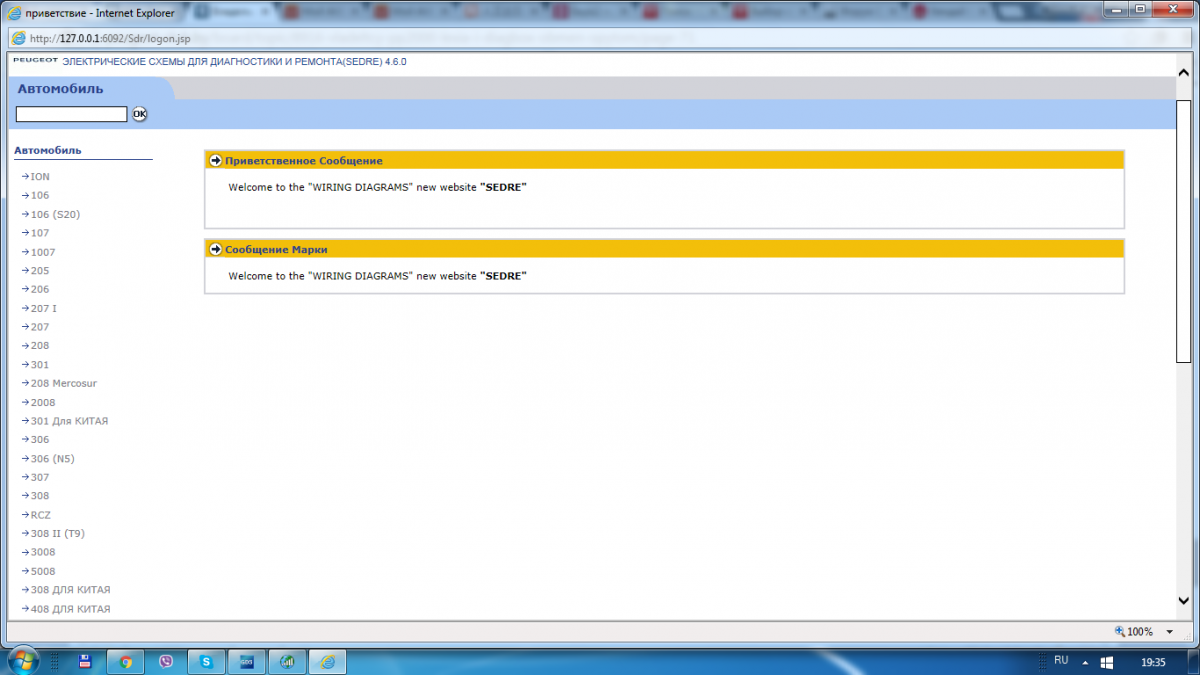The width and height of the screenshot is (1200, 675).
Task: Open the 206 vehicle entry
Action: click(40, 290)
